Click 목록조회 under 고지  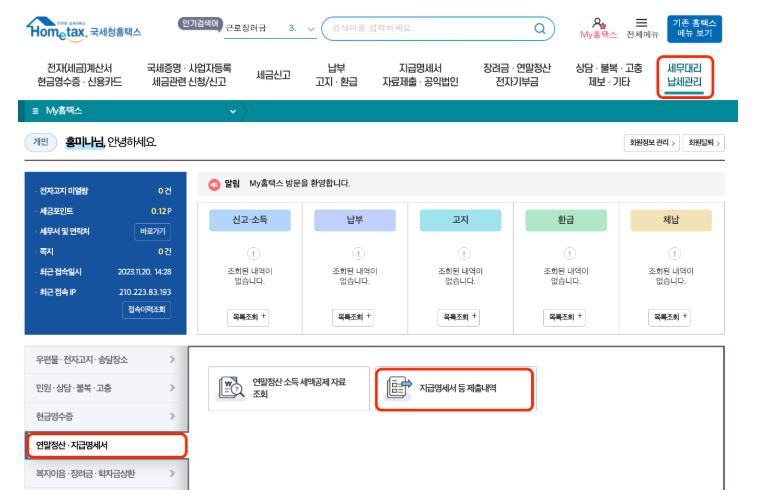(459, 317)
